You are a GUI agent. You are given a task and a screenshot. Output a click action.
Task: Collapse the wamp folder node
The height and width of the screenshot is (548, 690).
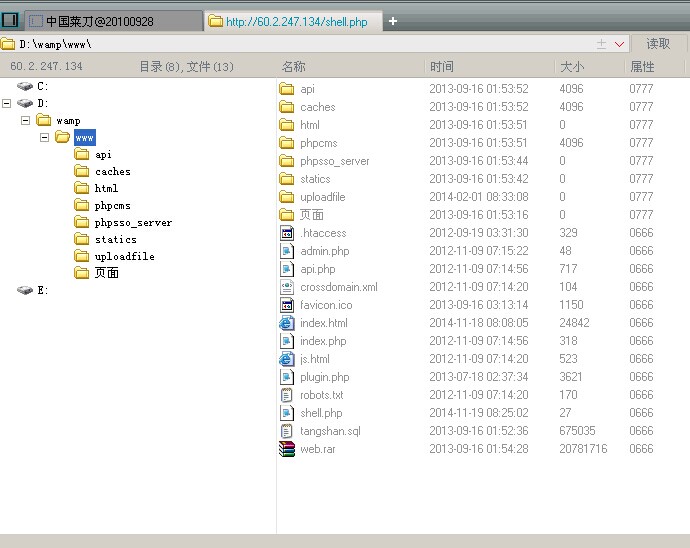pyautogui.click(x=26, y=121)
